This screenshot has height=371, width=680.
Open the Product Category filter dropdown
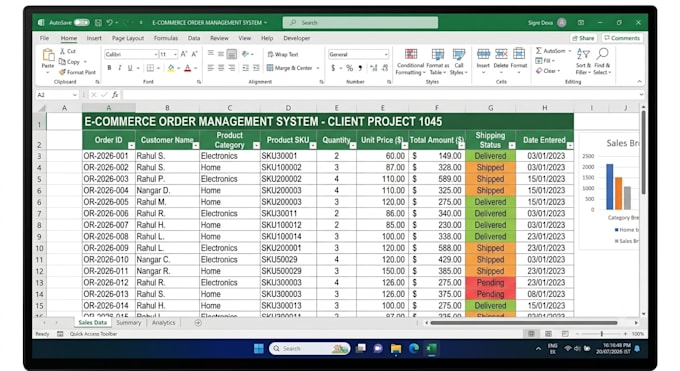(256, 146)
